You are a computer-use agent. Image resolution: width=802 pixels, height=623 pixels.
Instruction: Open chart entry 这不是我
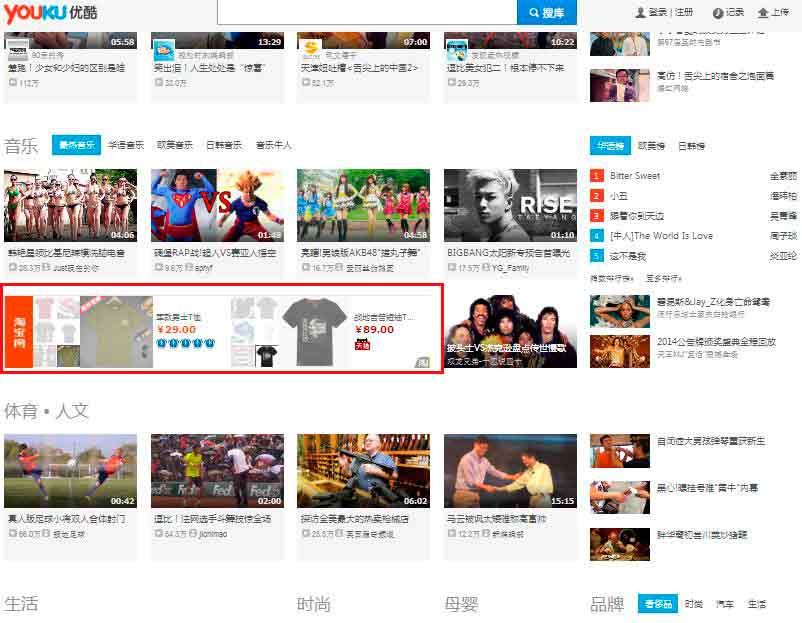coord(628,256)
